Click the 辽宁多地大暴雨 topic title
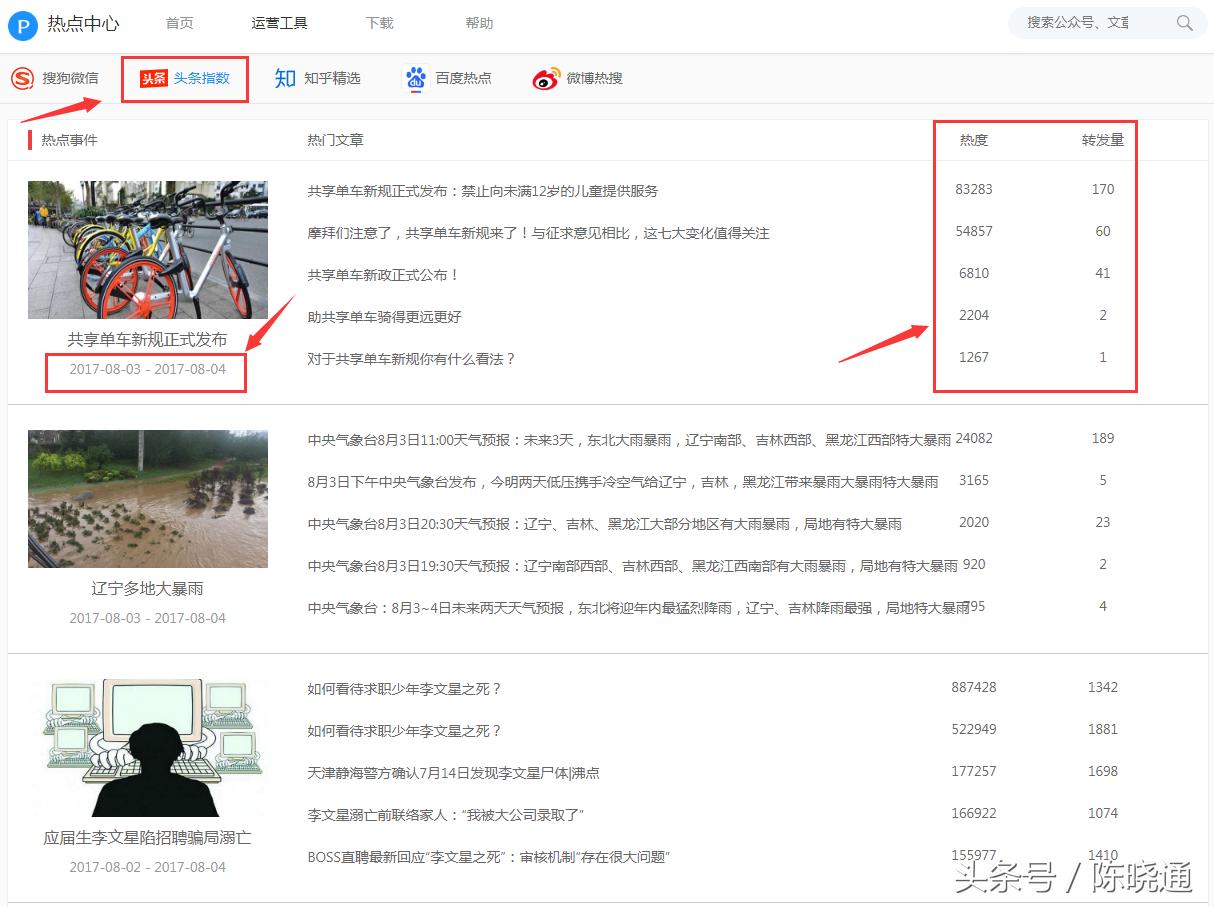The width and height of the screenshot is (1214, 907). pyautogui.click(x=147, y=588)
